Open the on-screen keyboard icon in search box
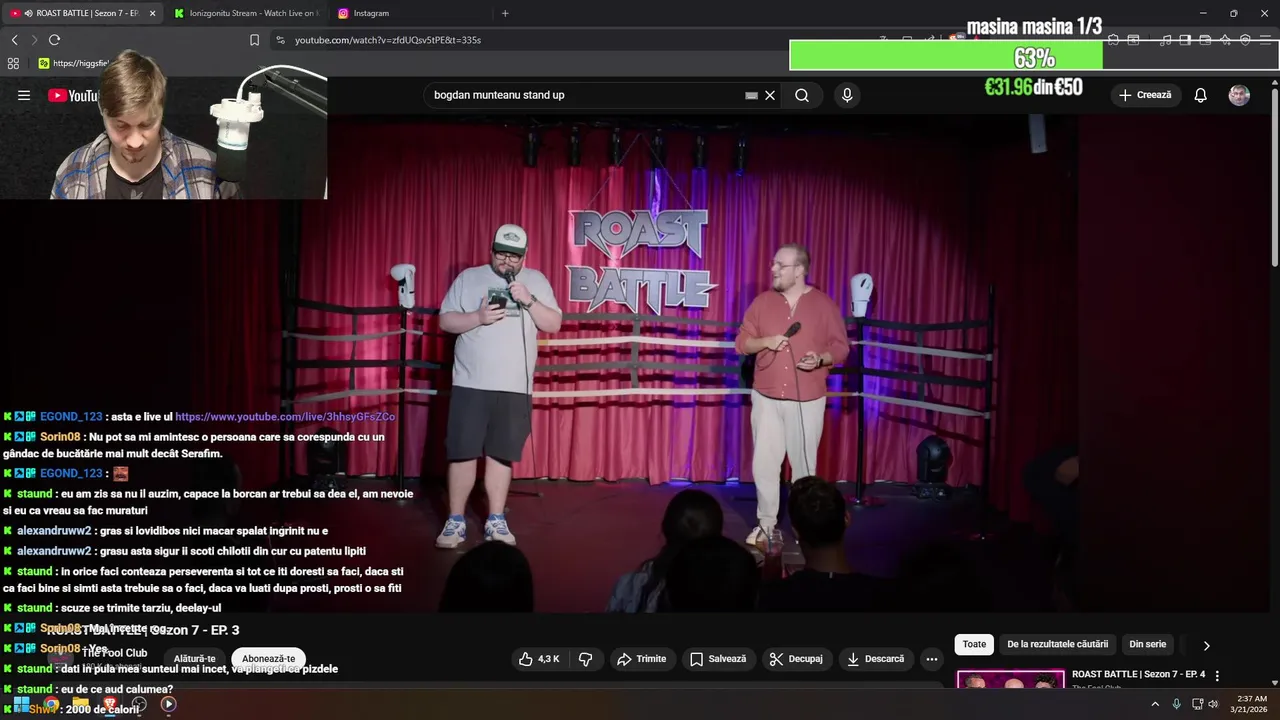Viewport: 1280px width, 720px height. pyautogui.click(x=751, y=95)
